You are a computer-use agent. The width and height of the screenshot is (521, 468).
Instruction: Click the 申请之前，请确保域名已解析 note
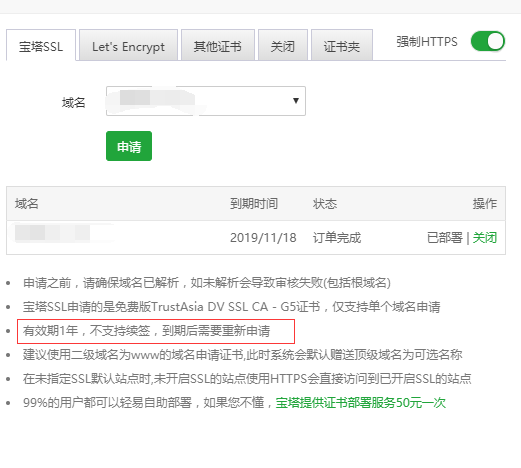207,283
